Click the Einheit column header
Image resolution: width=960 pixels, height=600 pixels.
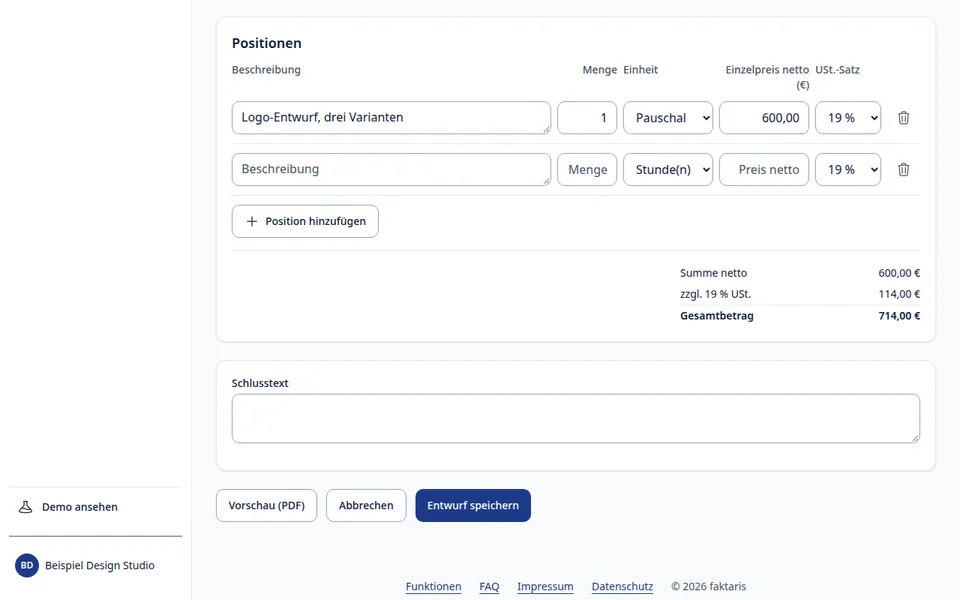pyautogui.click(x=640, y=70)
